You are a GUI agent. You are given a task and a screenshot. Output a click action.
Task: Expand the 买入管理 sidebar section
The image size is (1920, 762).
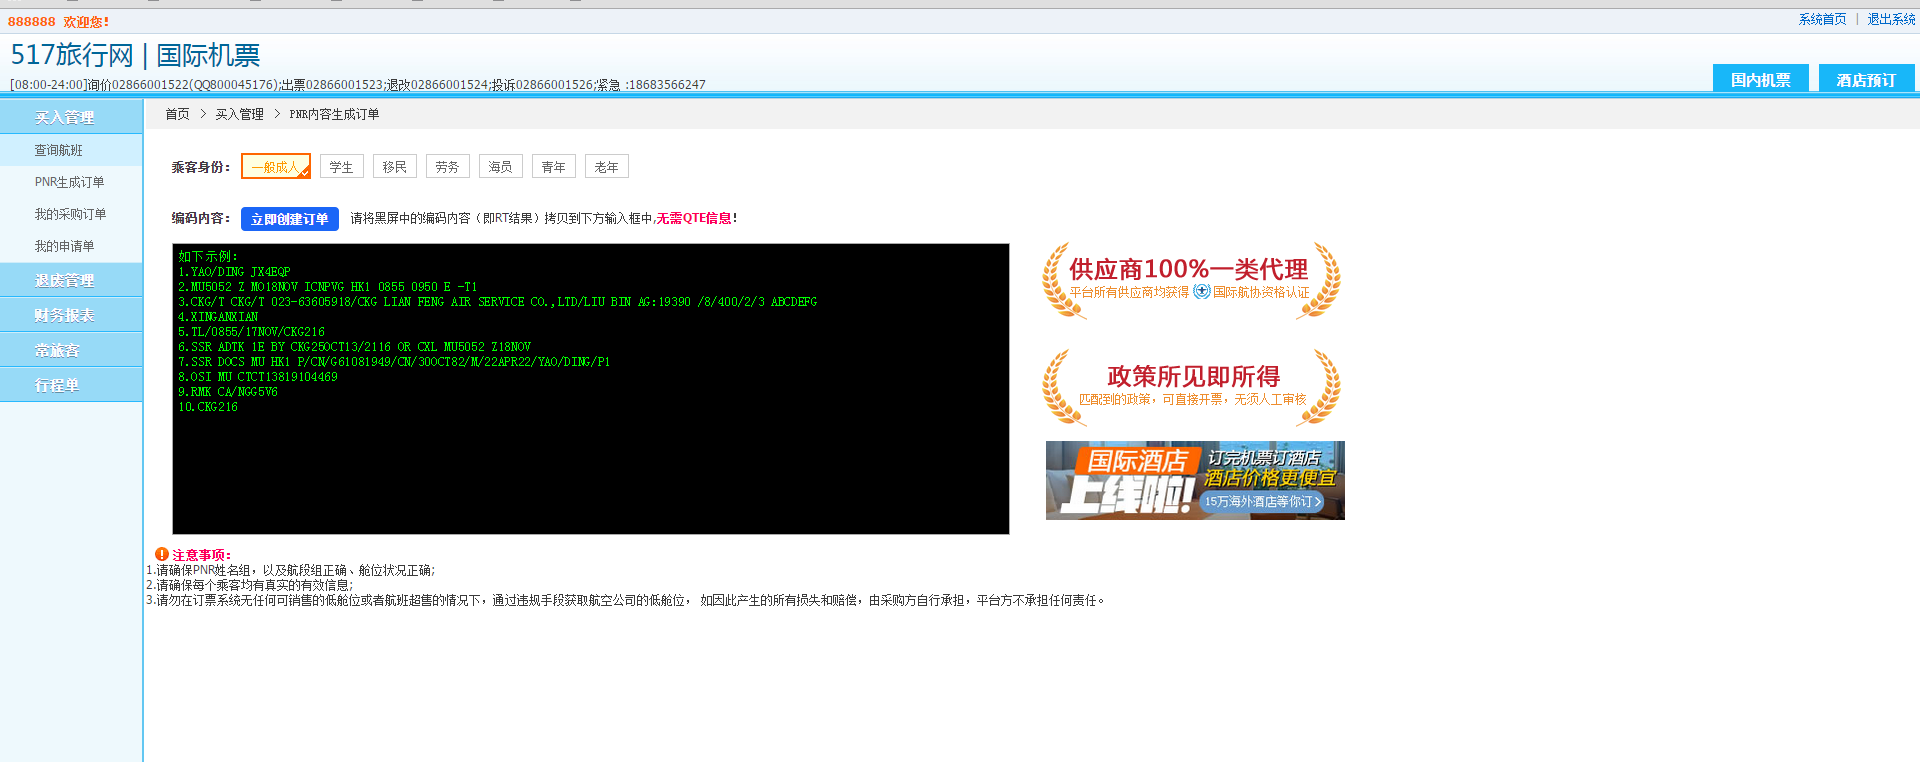(x=71, y=117)
